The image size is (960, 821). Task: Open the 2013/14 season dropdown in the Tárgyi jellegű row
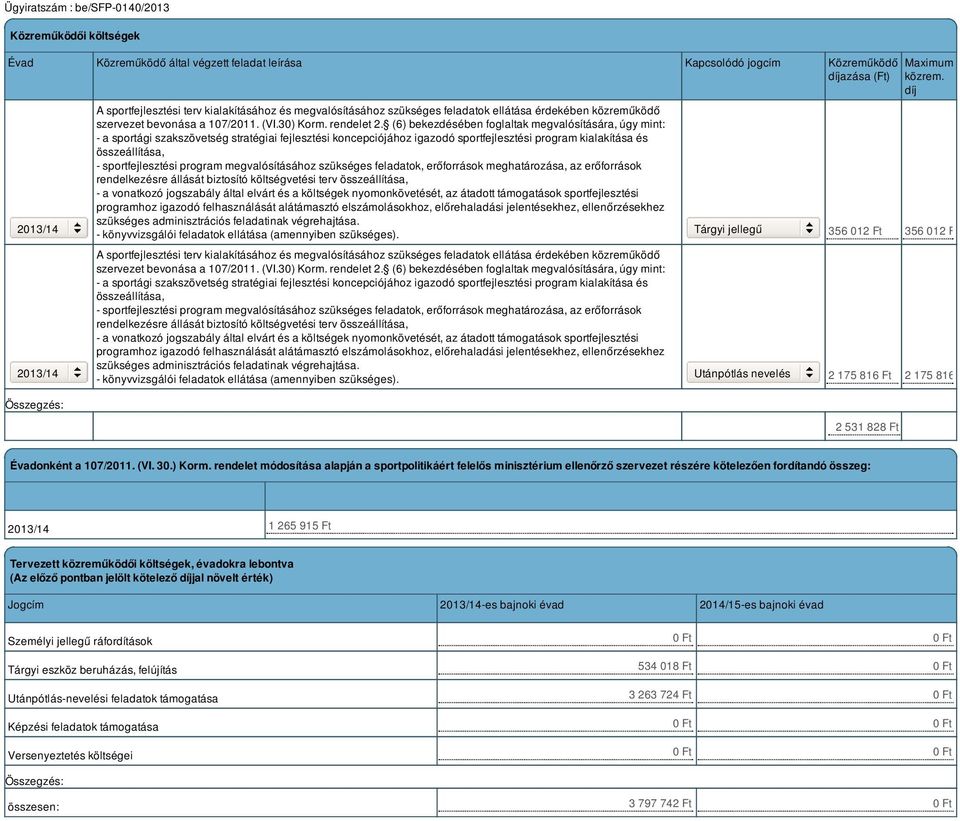point(49,228)
